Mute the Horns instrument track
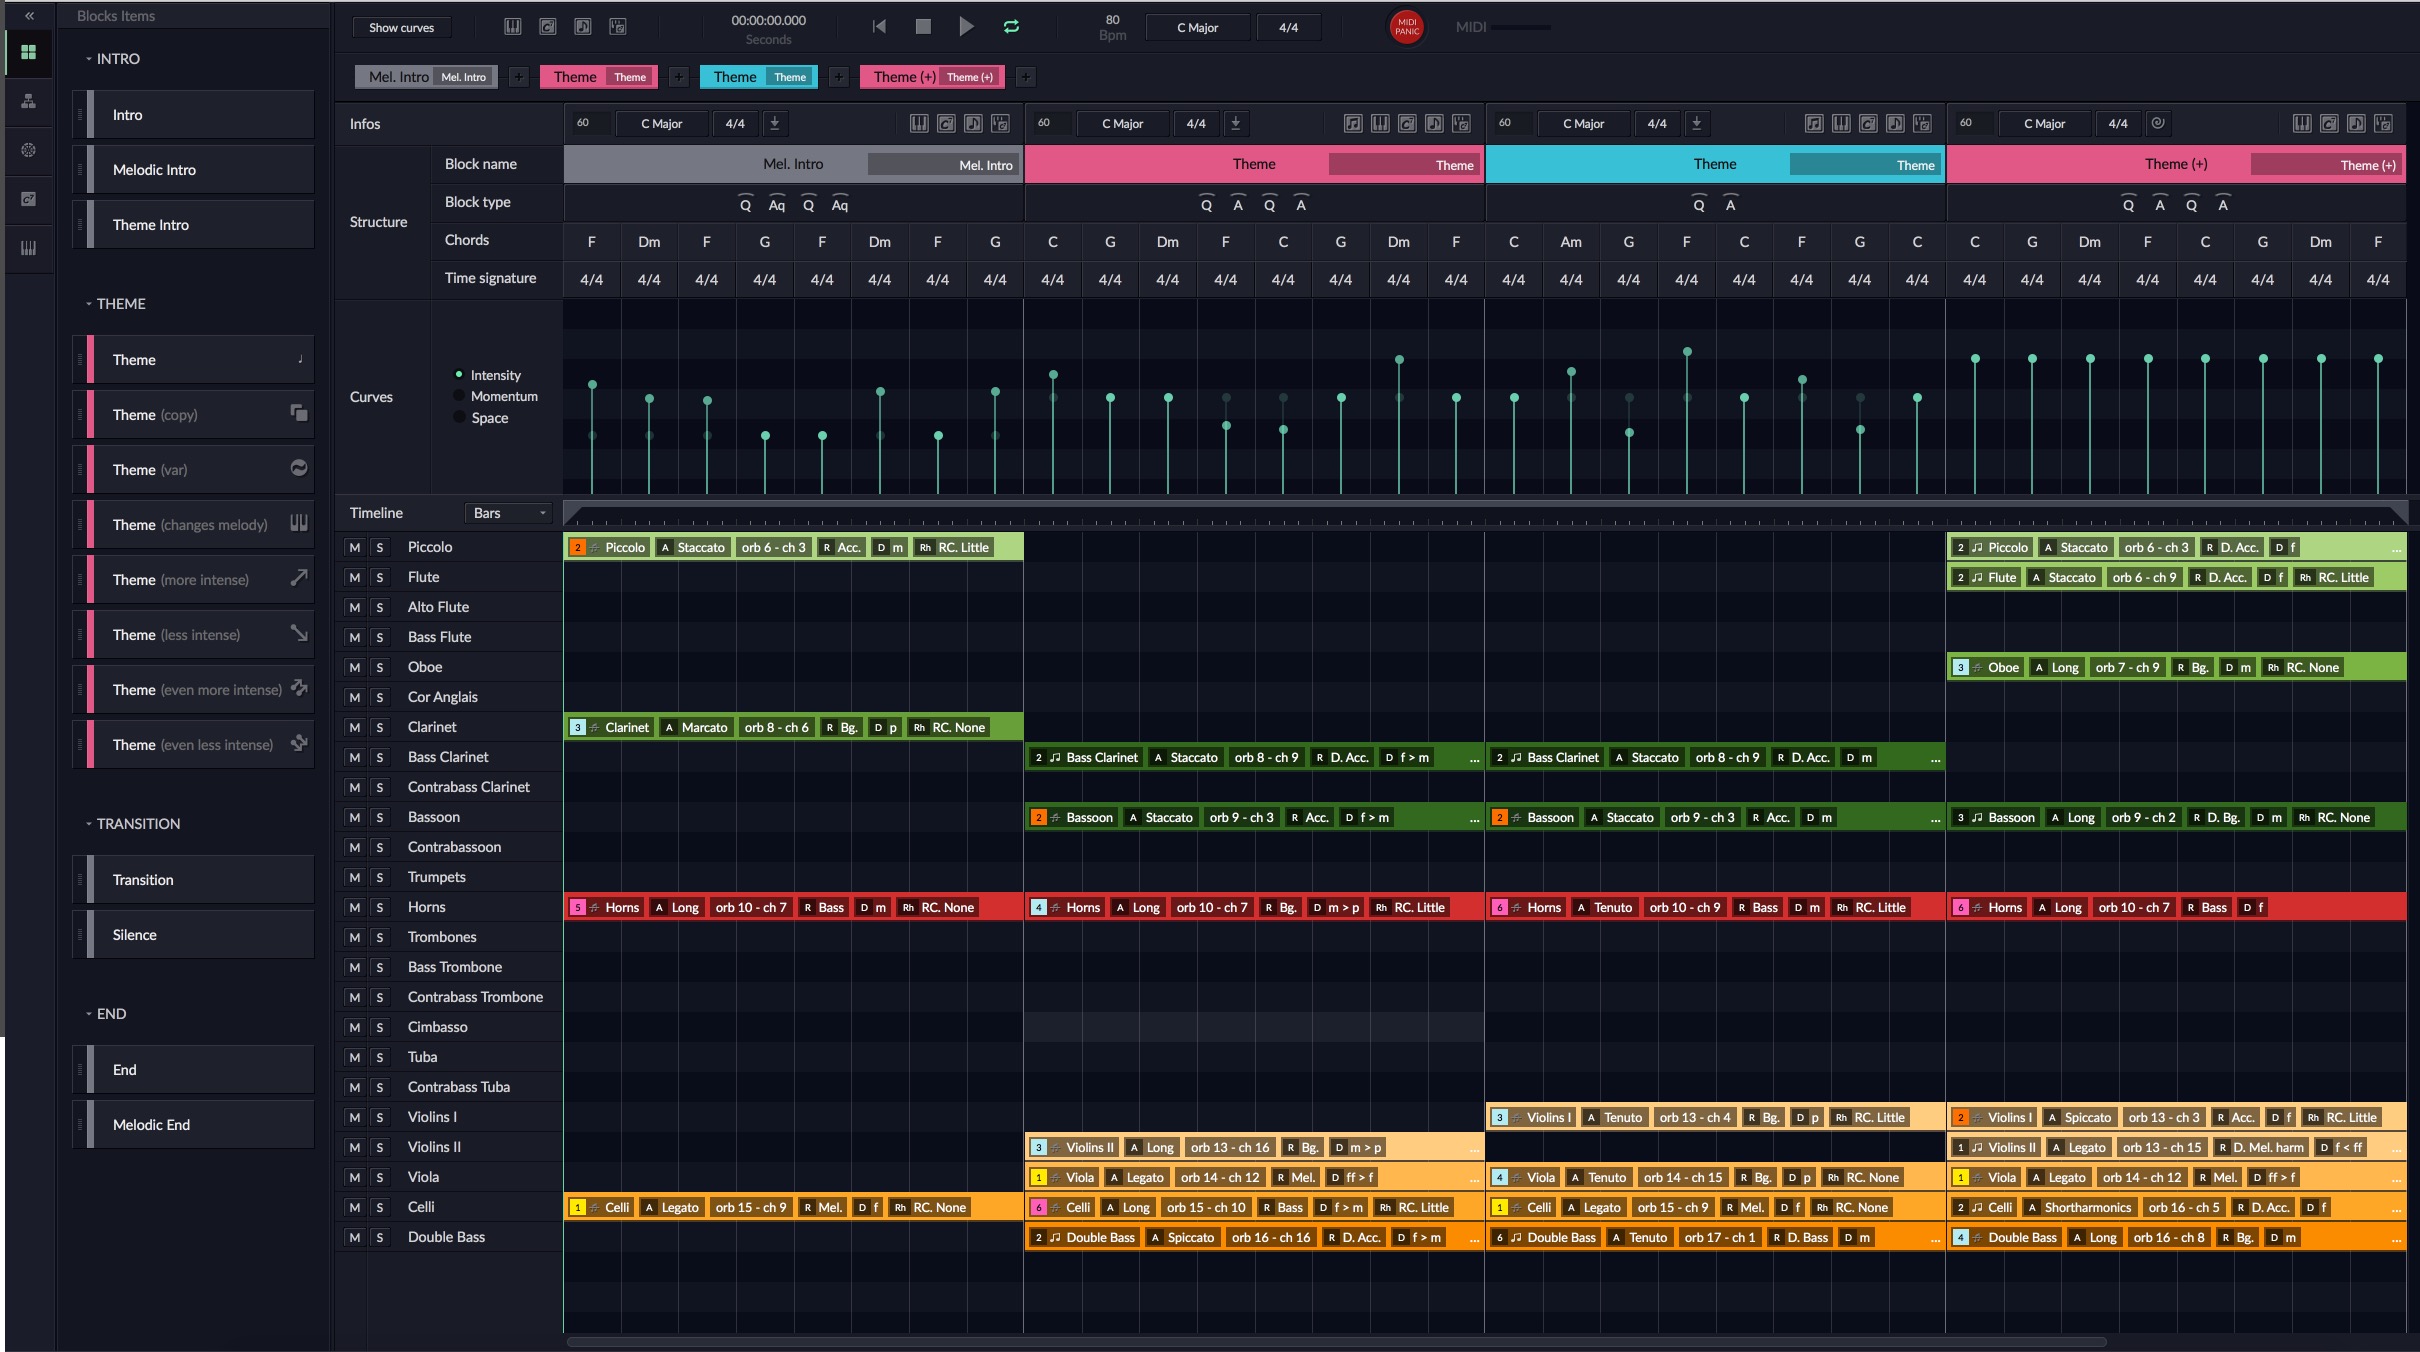 tap(354, 906)
